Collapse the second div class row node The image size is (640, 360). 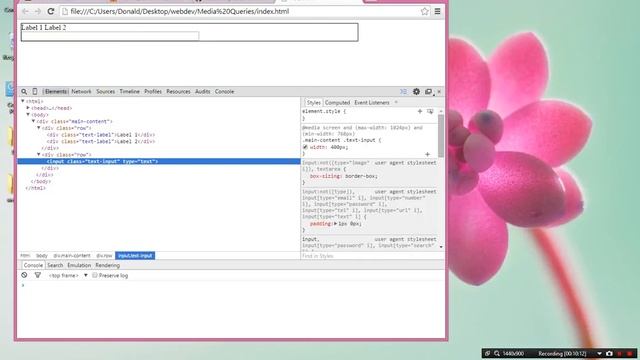point(39,154)
